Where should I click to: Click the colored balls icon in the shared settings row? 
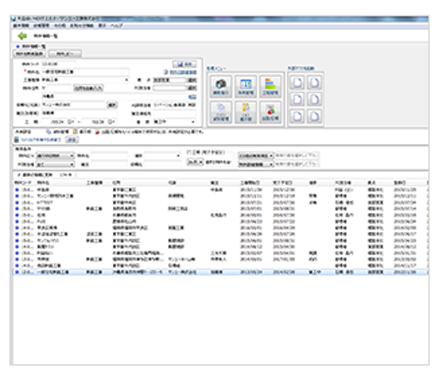97,132
